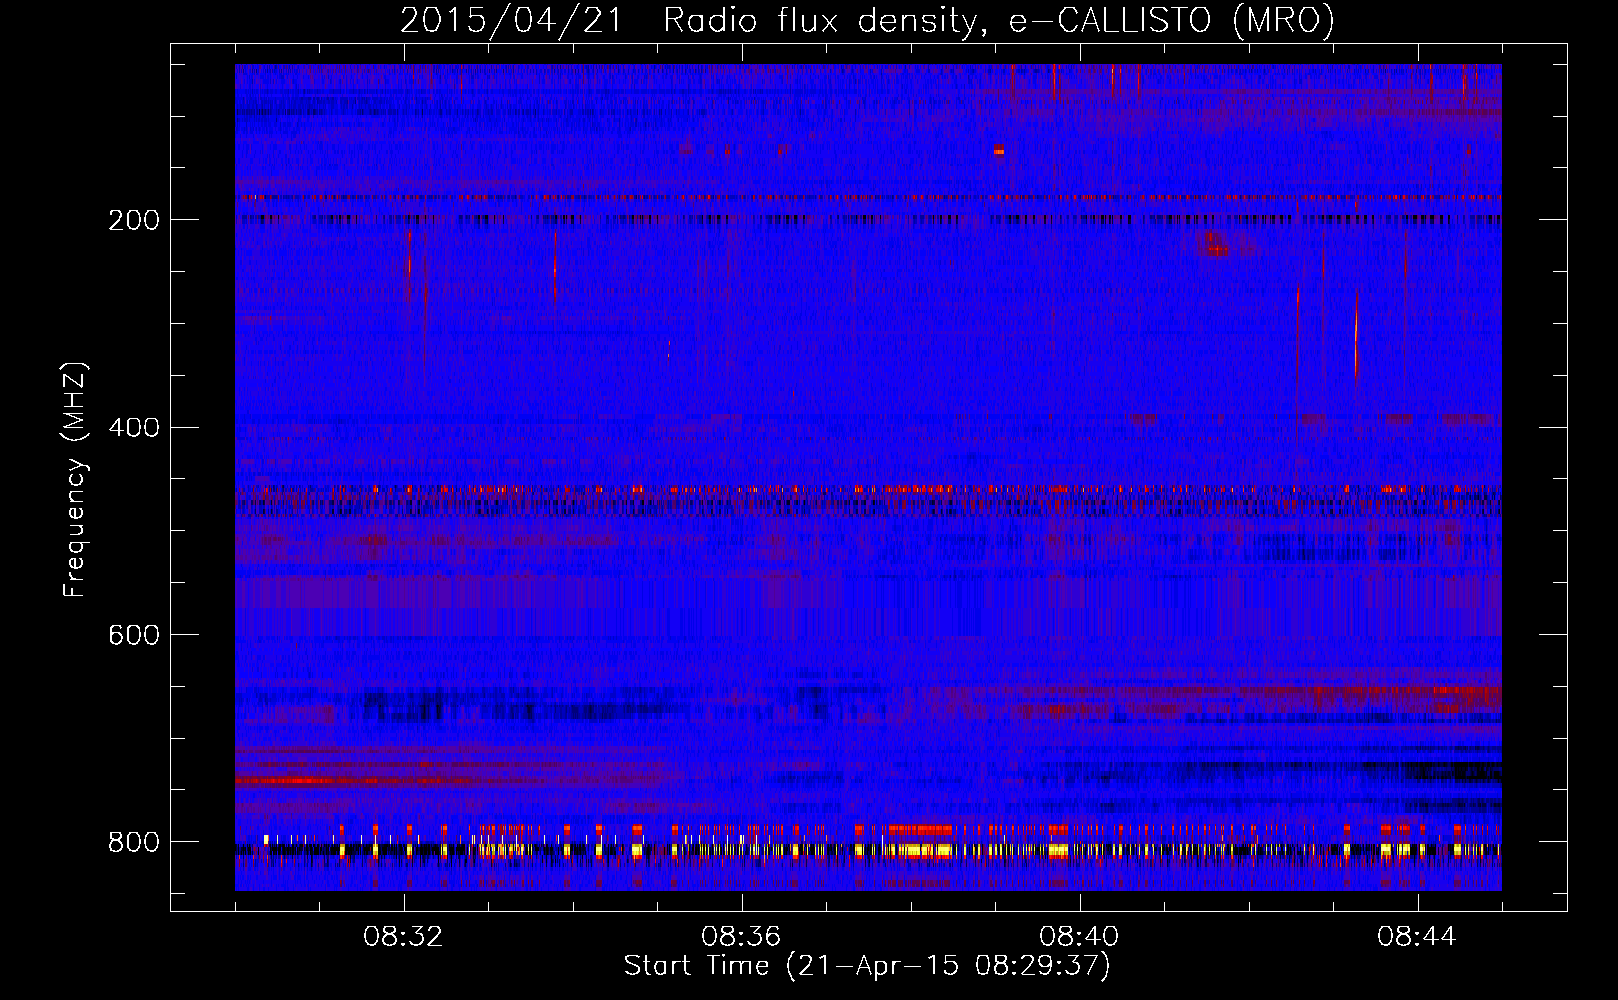Pick the "08:44" time tick label
Image resolution: width=1618 pixels, height=1000 pixels.
(x=1418, y=937)
